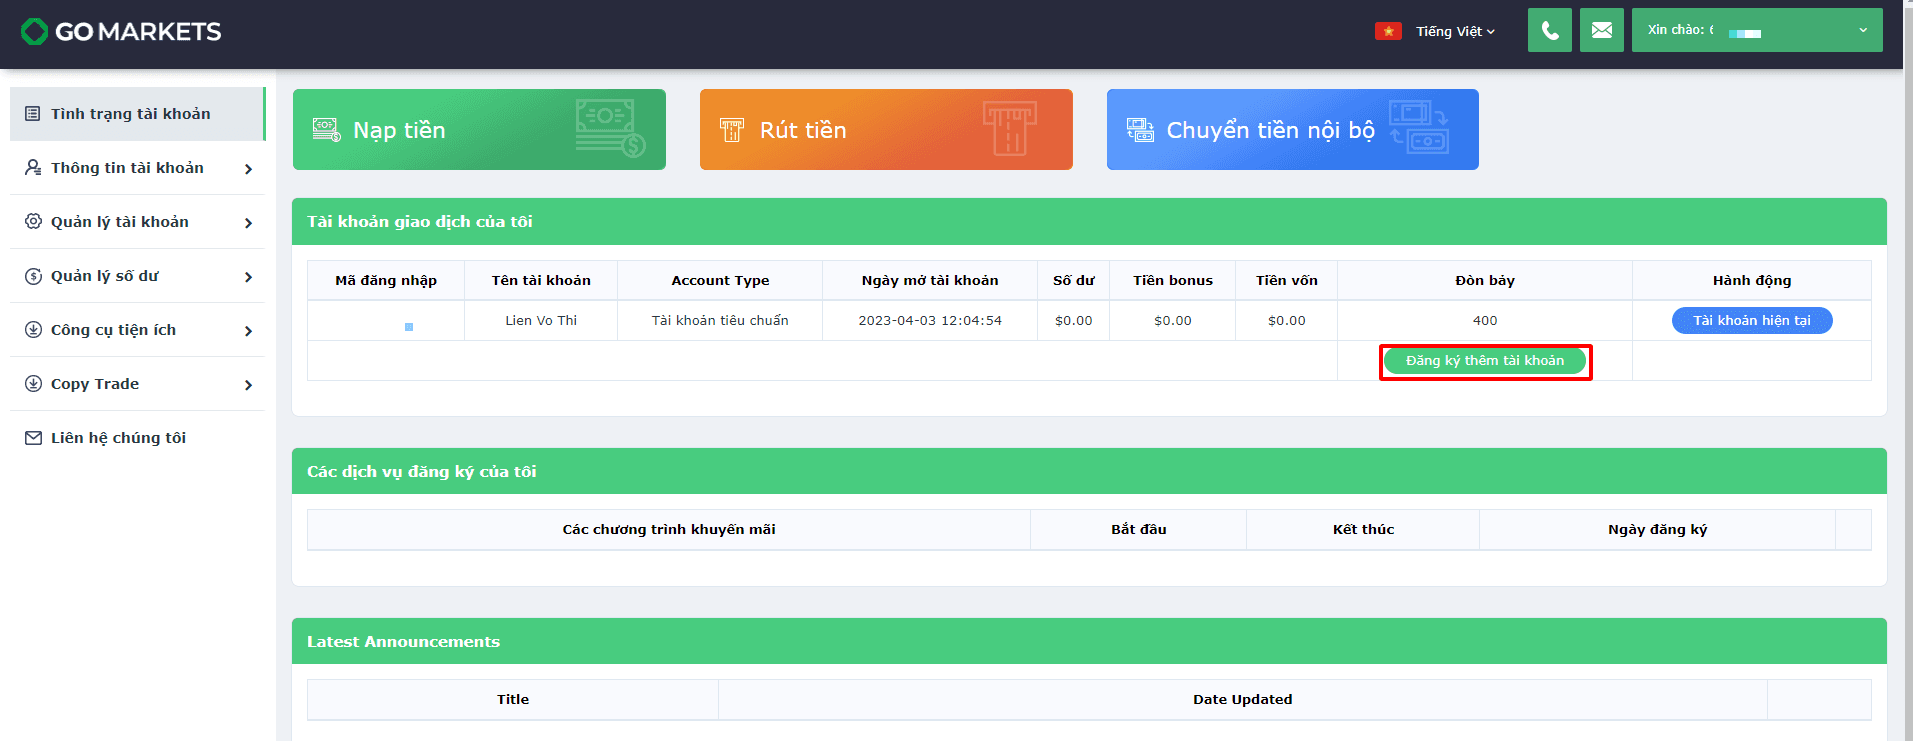Click the GO MARKETS logo
This screenshot has height=741, width=1913.
(x=121, y=32)
